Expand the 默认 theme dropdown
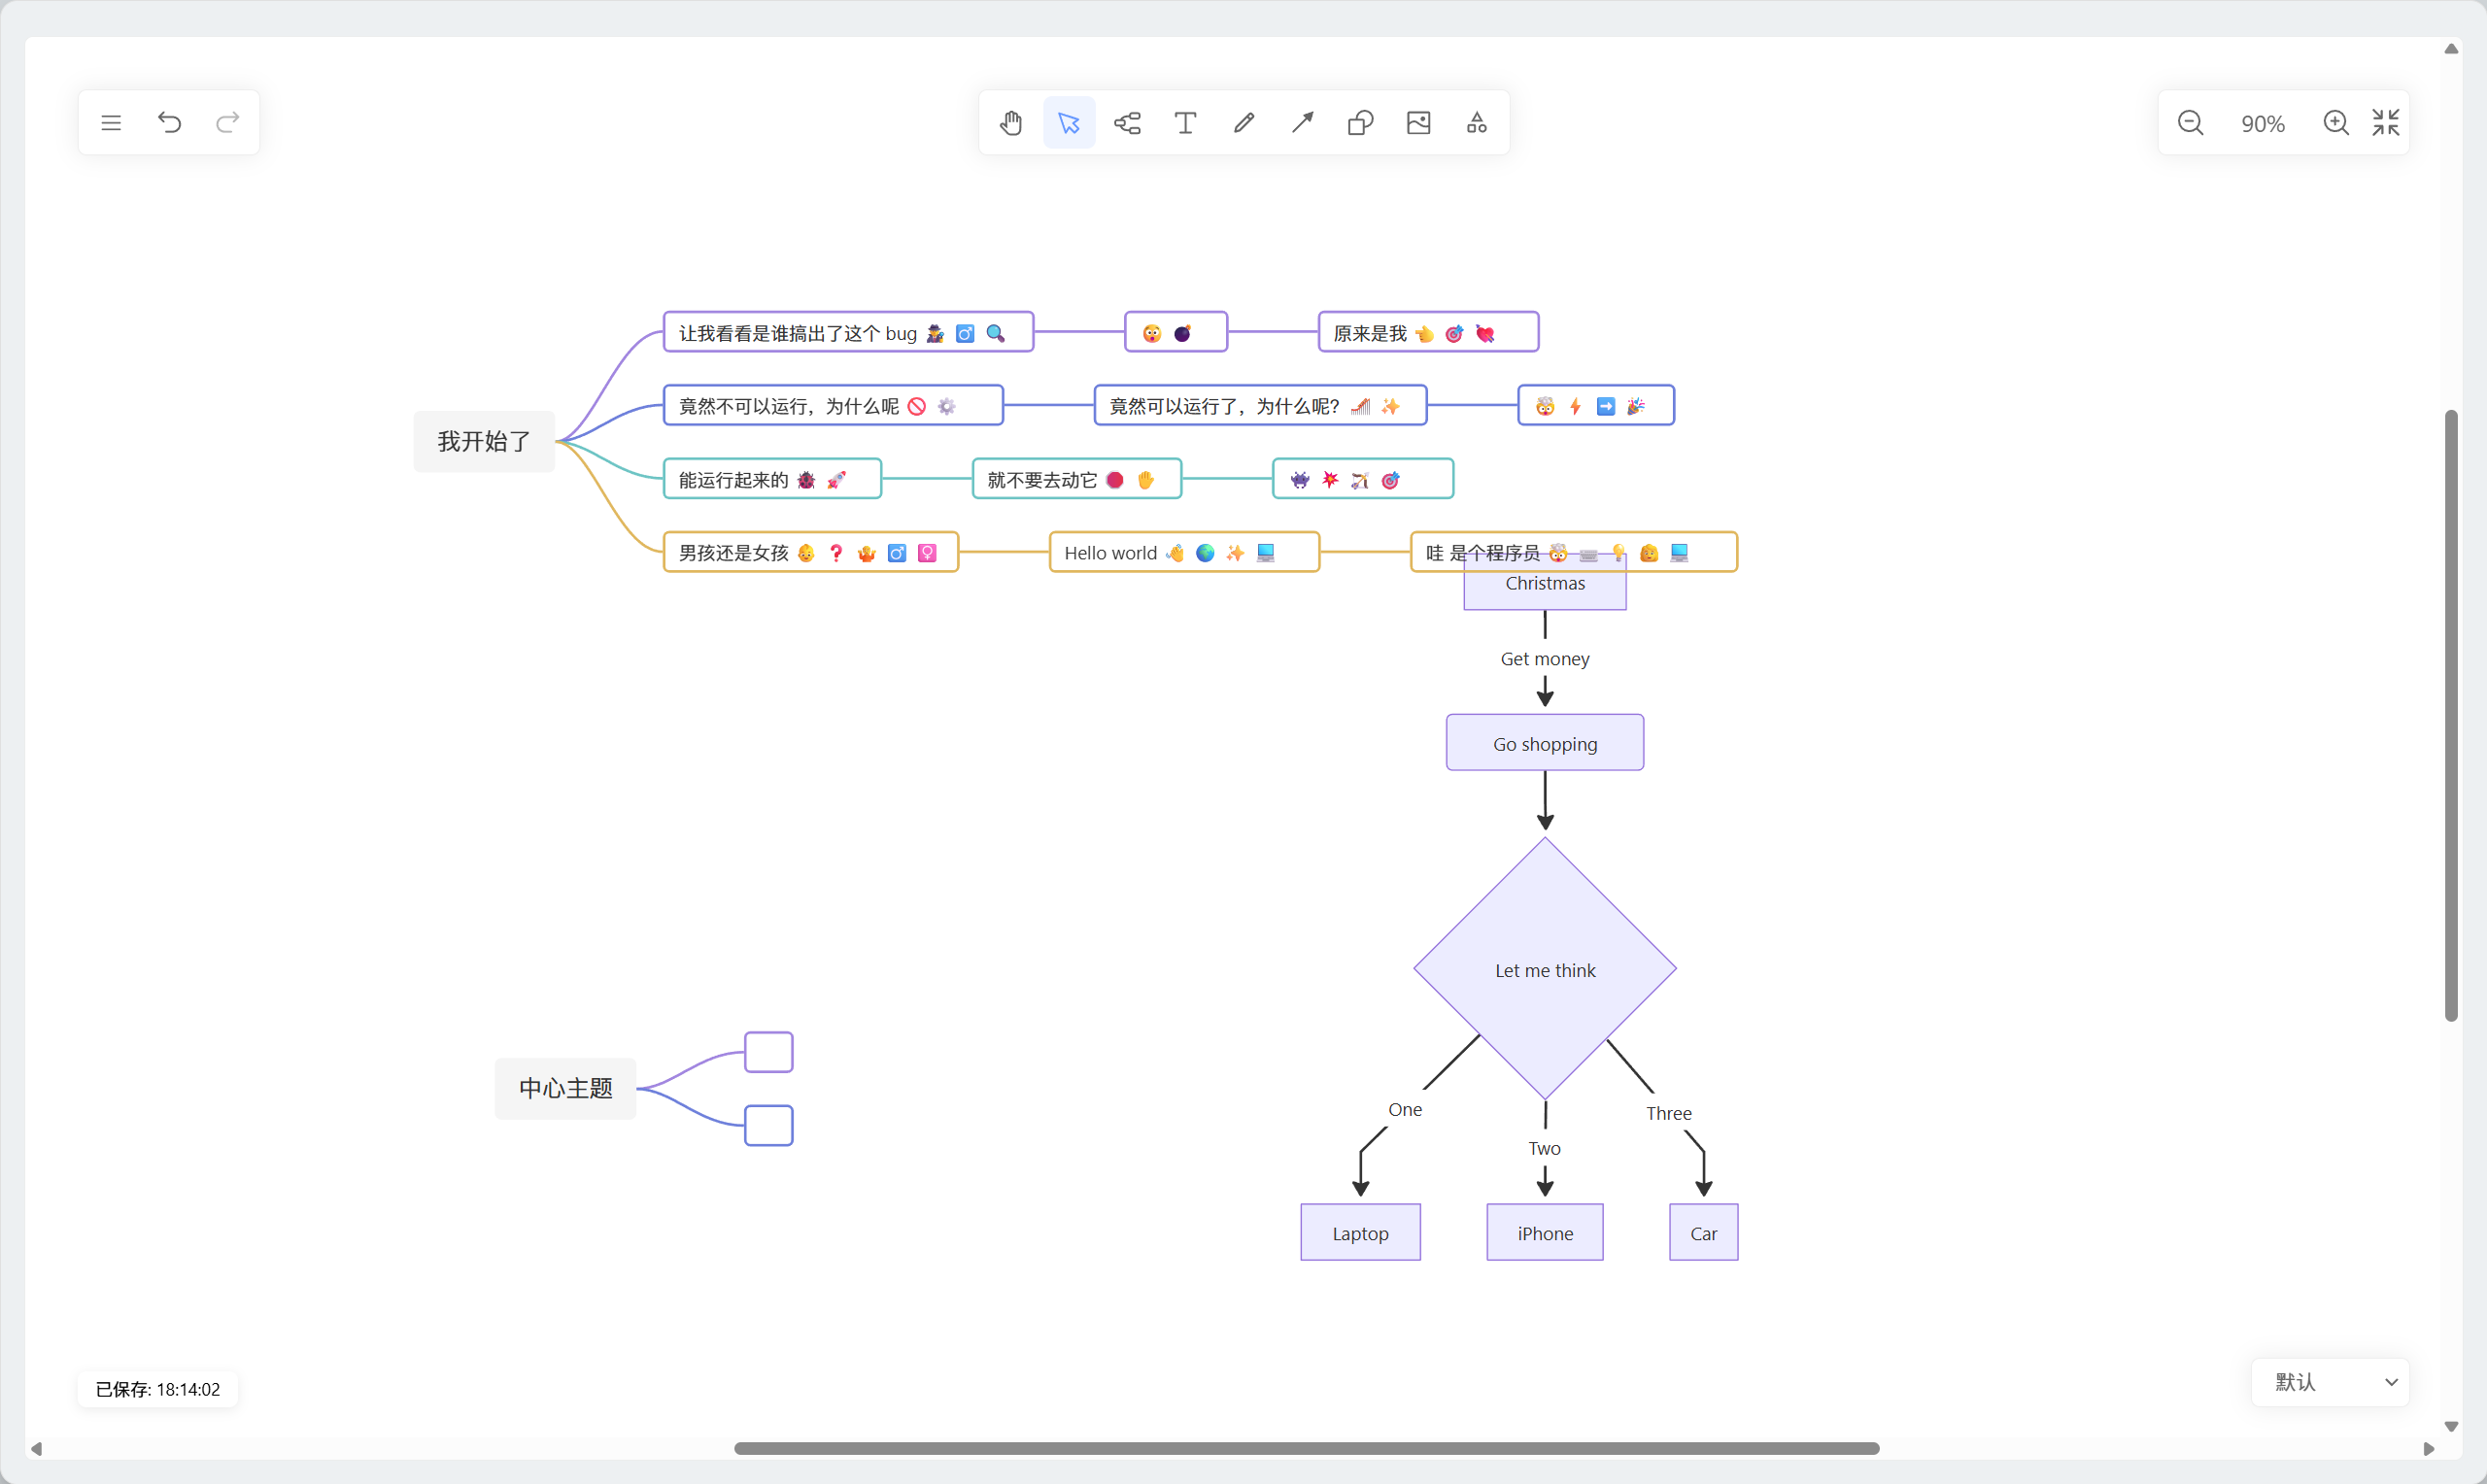This screenshot has width=2487, height=1484. [2330, 1382]
